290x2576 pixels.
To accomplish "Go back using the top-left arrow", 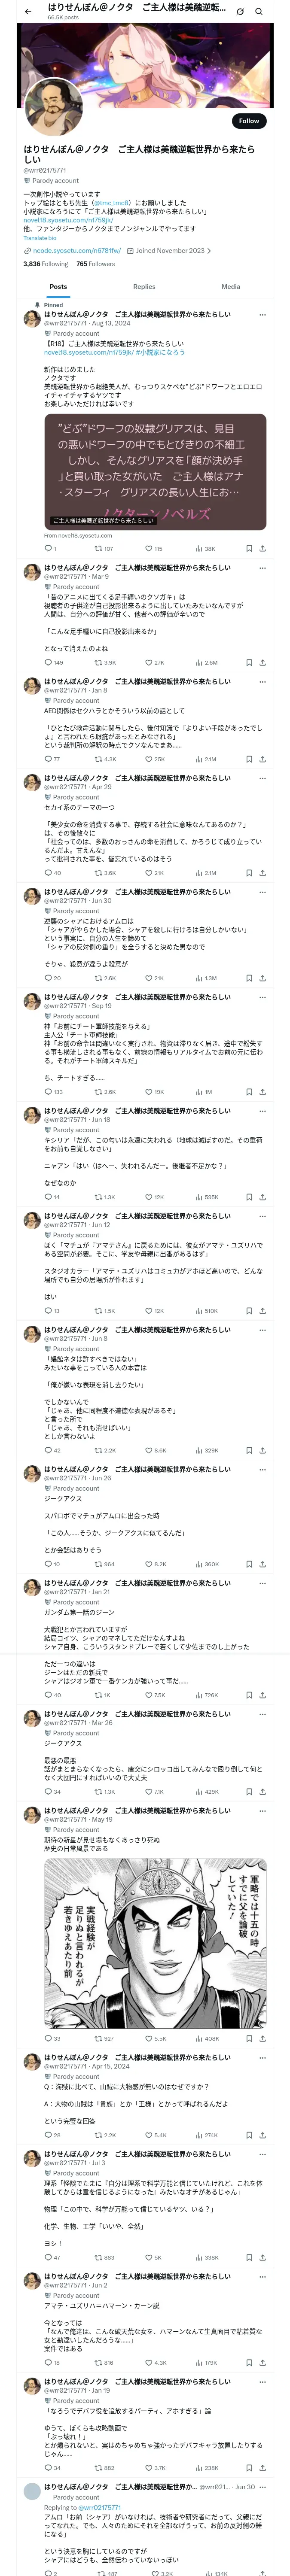I will point(28,11).
